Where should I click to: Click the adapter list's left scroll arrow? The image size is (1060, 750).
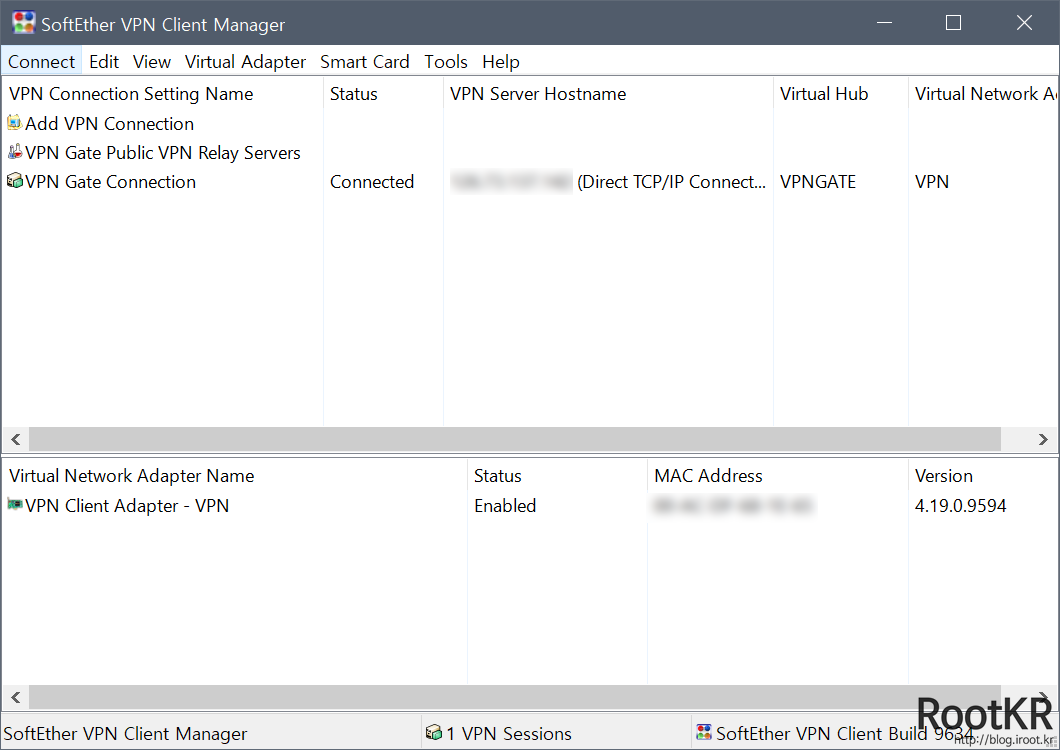tap(16, 697)
